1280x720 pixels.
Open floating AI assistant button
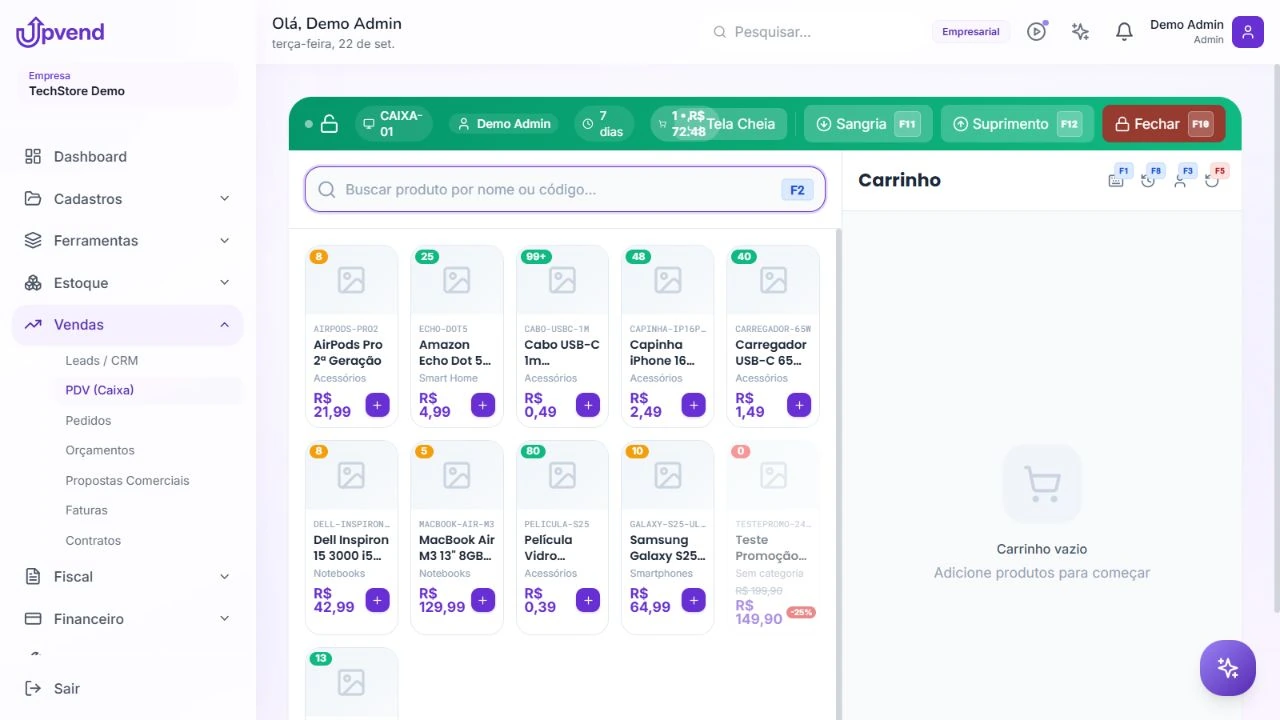click(1228, 668)
